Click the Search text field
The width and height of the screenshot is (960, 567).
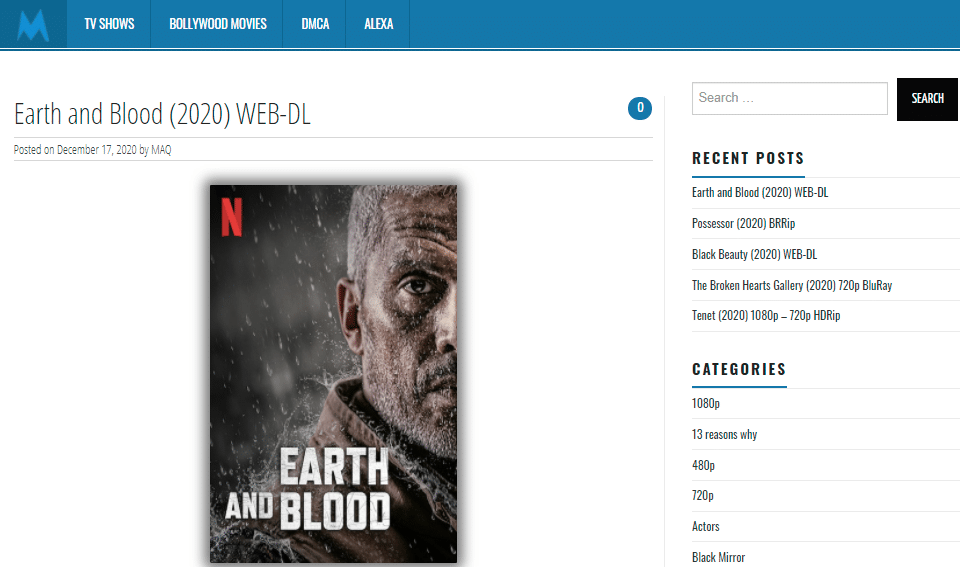point(789,98)
